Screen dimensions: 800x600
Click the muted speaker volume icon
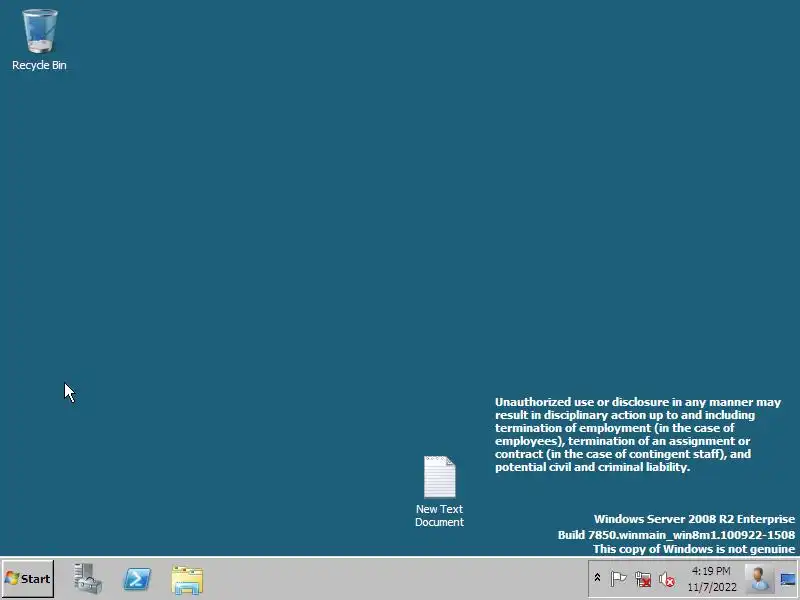(x=667, y=580)
